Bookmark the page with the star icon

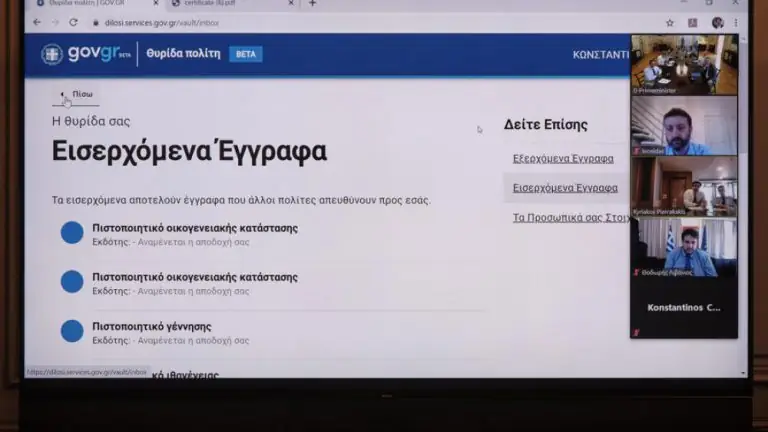click(x=670, y=23)
